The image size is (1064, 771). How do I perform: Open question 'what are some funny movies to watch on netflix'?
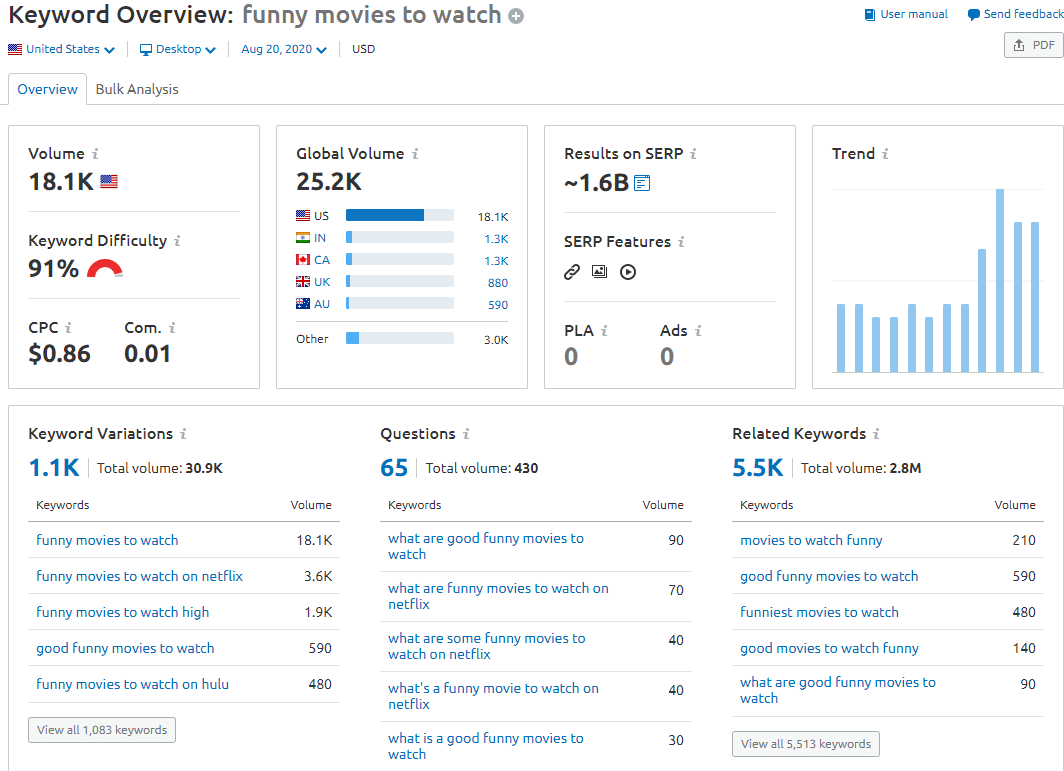(x=487, y=646)
